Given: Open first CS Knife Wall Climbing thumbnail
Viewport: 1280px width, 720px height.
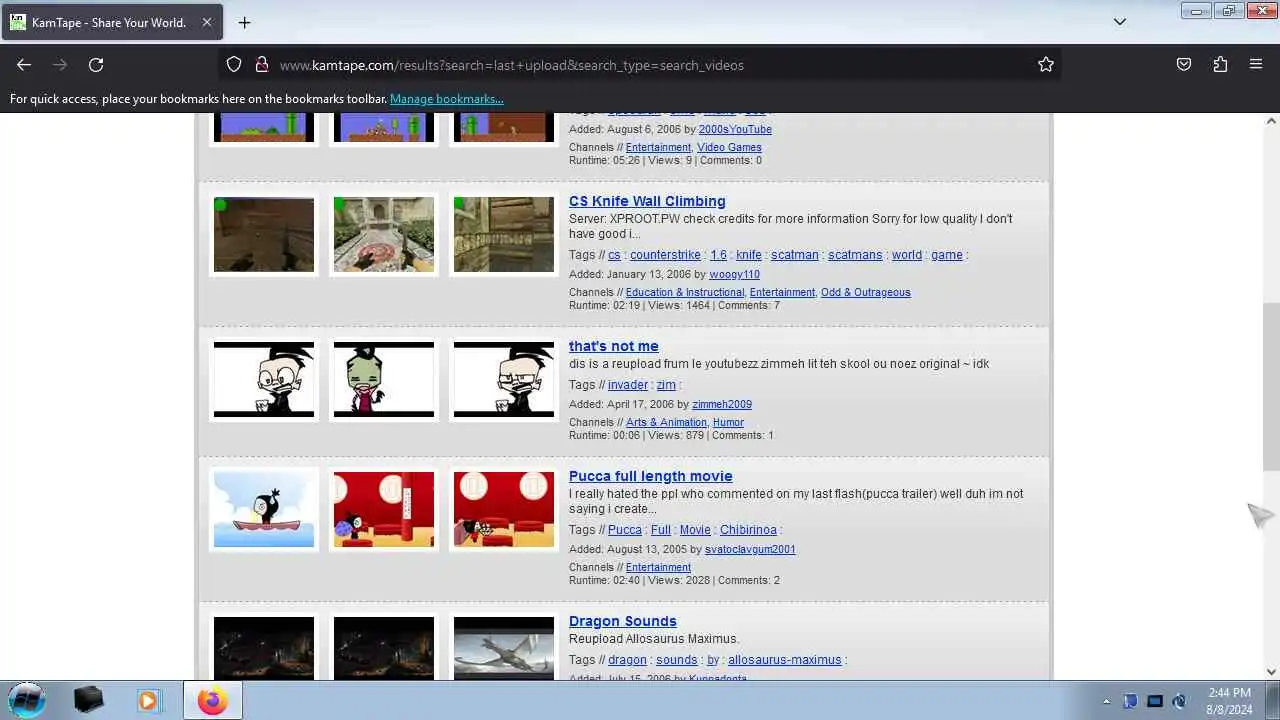Looking at the screenshot, I should pos(264,235).
